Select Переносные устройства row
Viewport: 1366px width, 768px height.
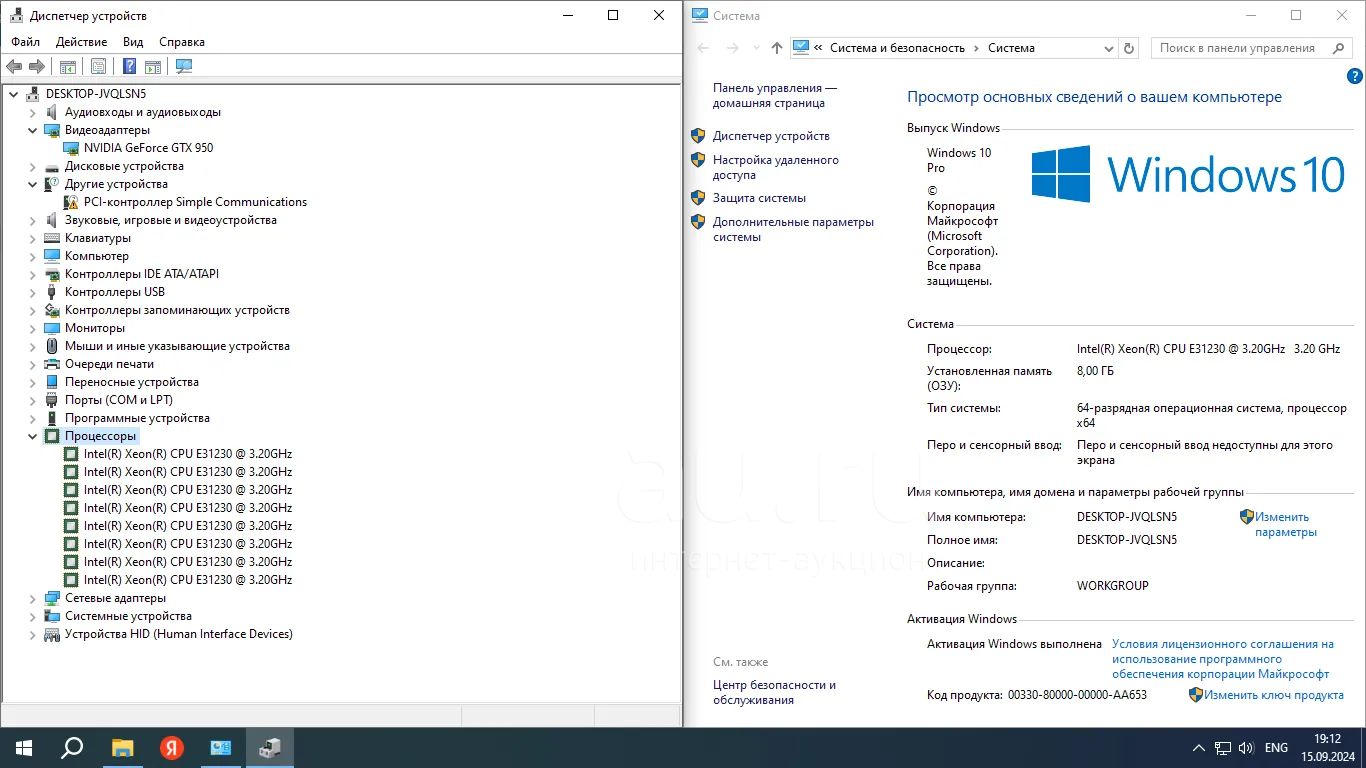131,382
